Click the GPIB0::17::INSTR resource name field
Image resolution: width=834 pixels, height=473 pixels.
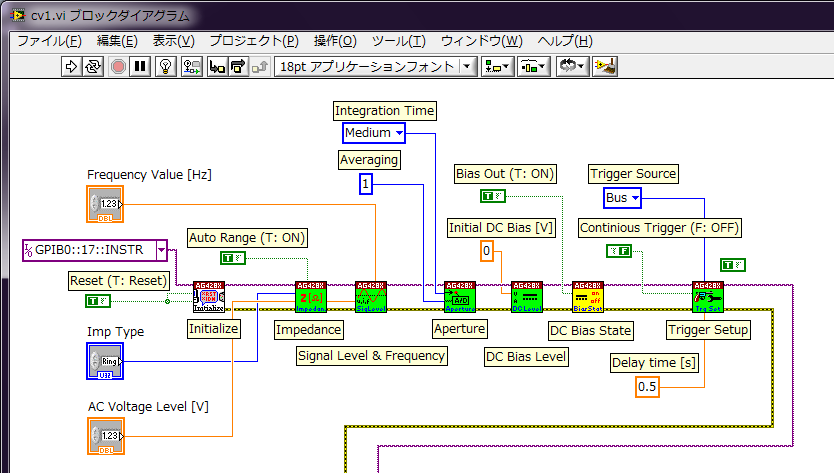pyautogui.click(x=89, y=250)
